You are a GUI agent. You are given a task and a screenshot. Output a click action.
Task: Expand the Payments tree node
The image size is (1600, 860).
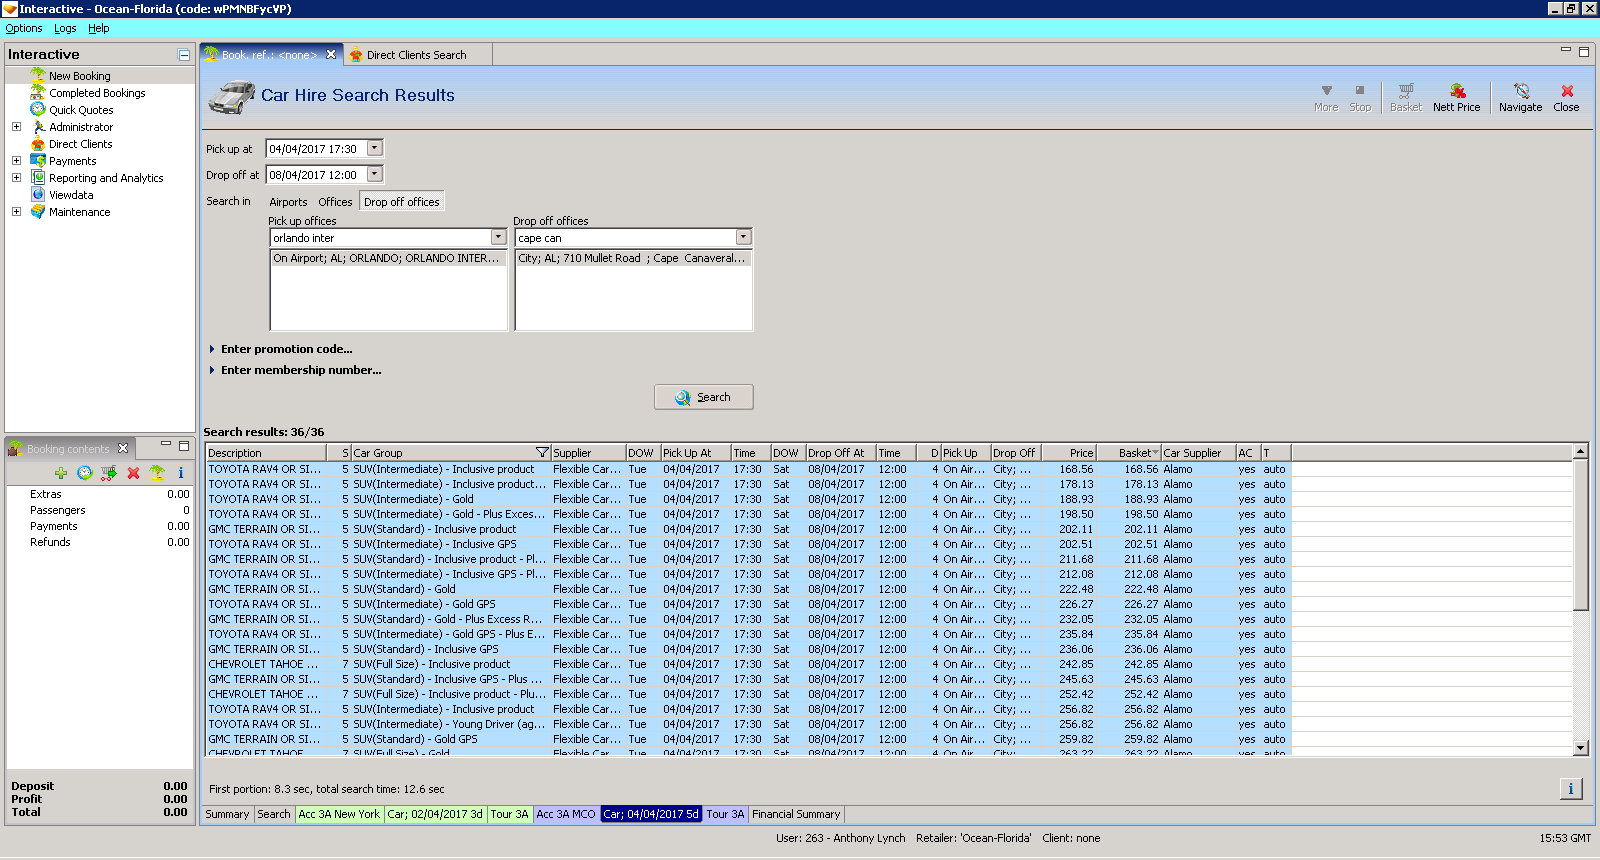pyautogui.click(x=16, y=161)
